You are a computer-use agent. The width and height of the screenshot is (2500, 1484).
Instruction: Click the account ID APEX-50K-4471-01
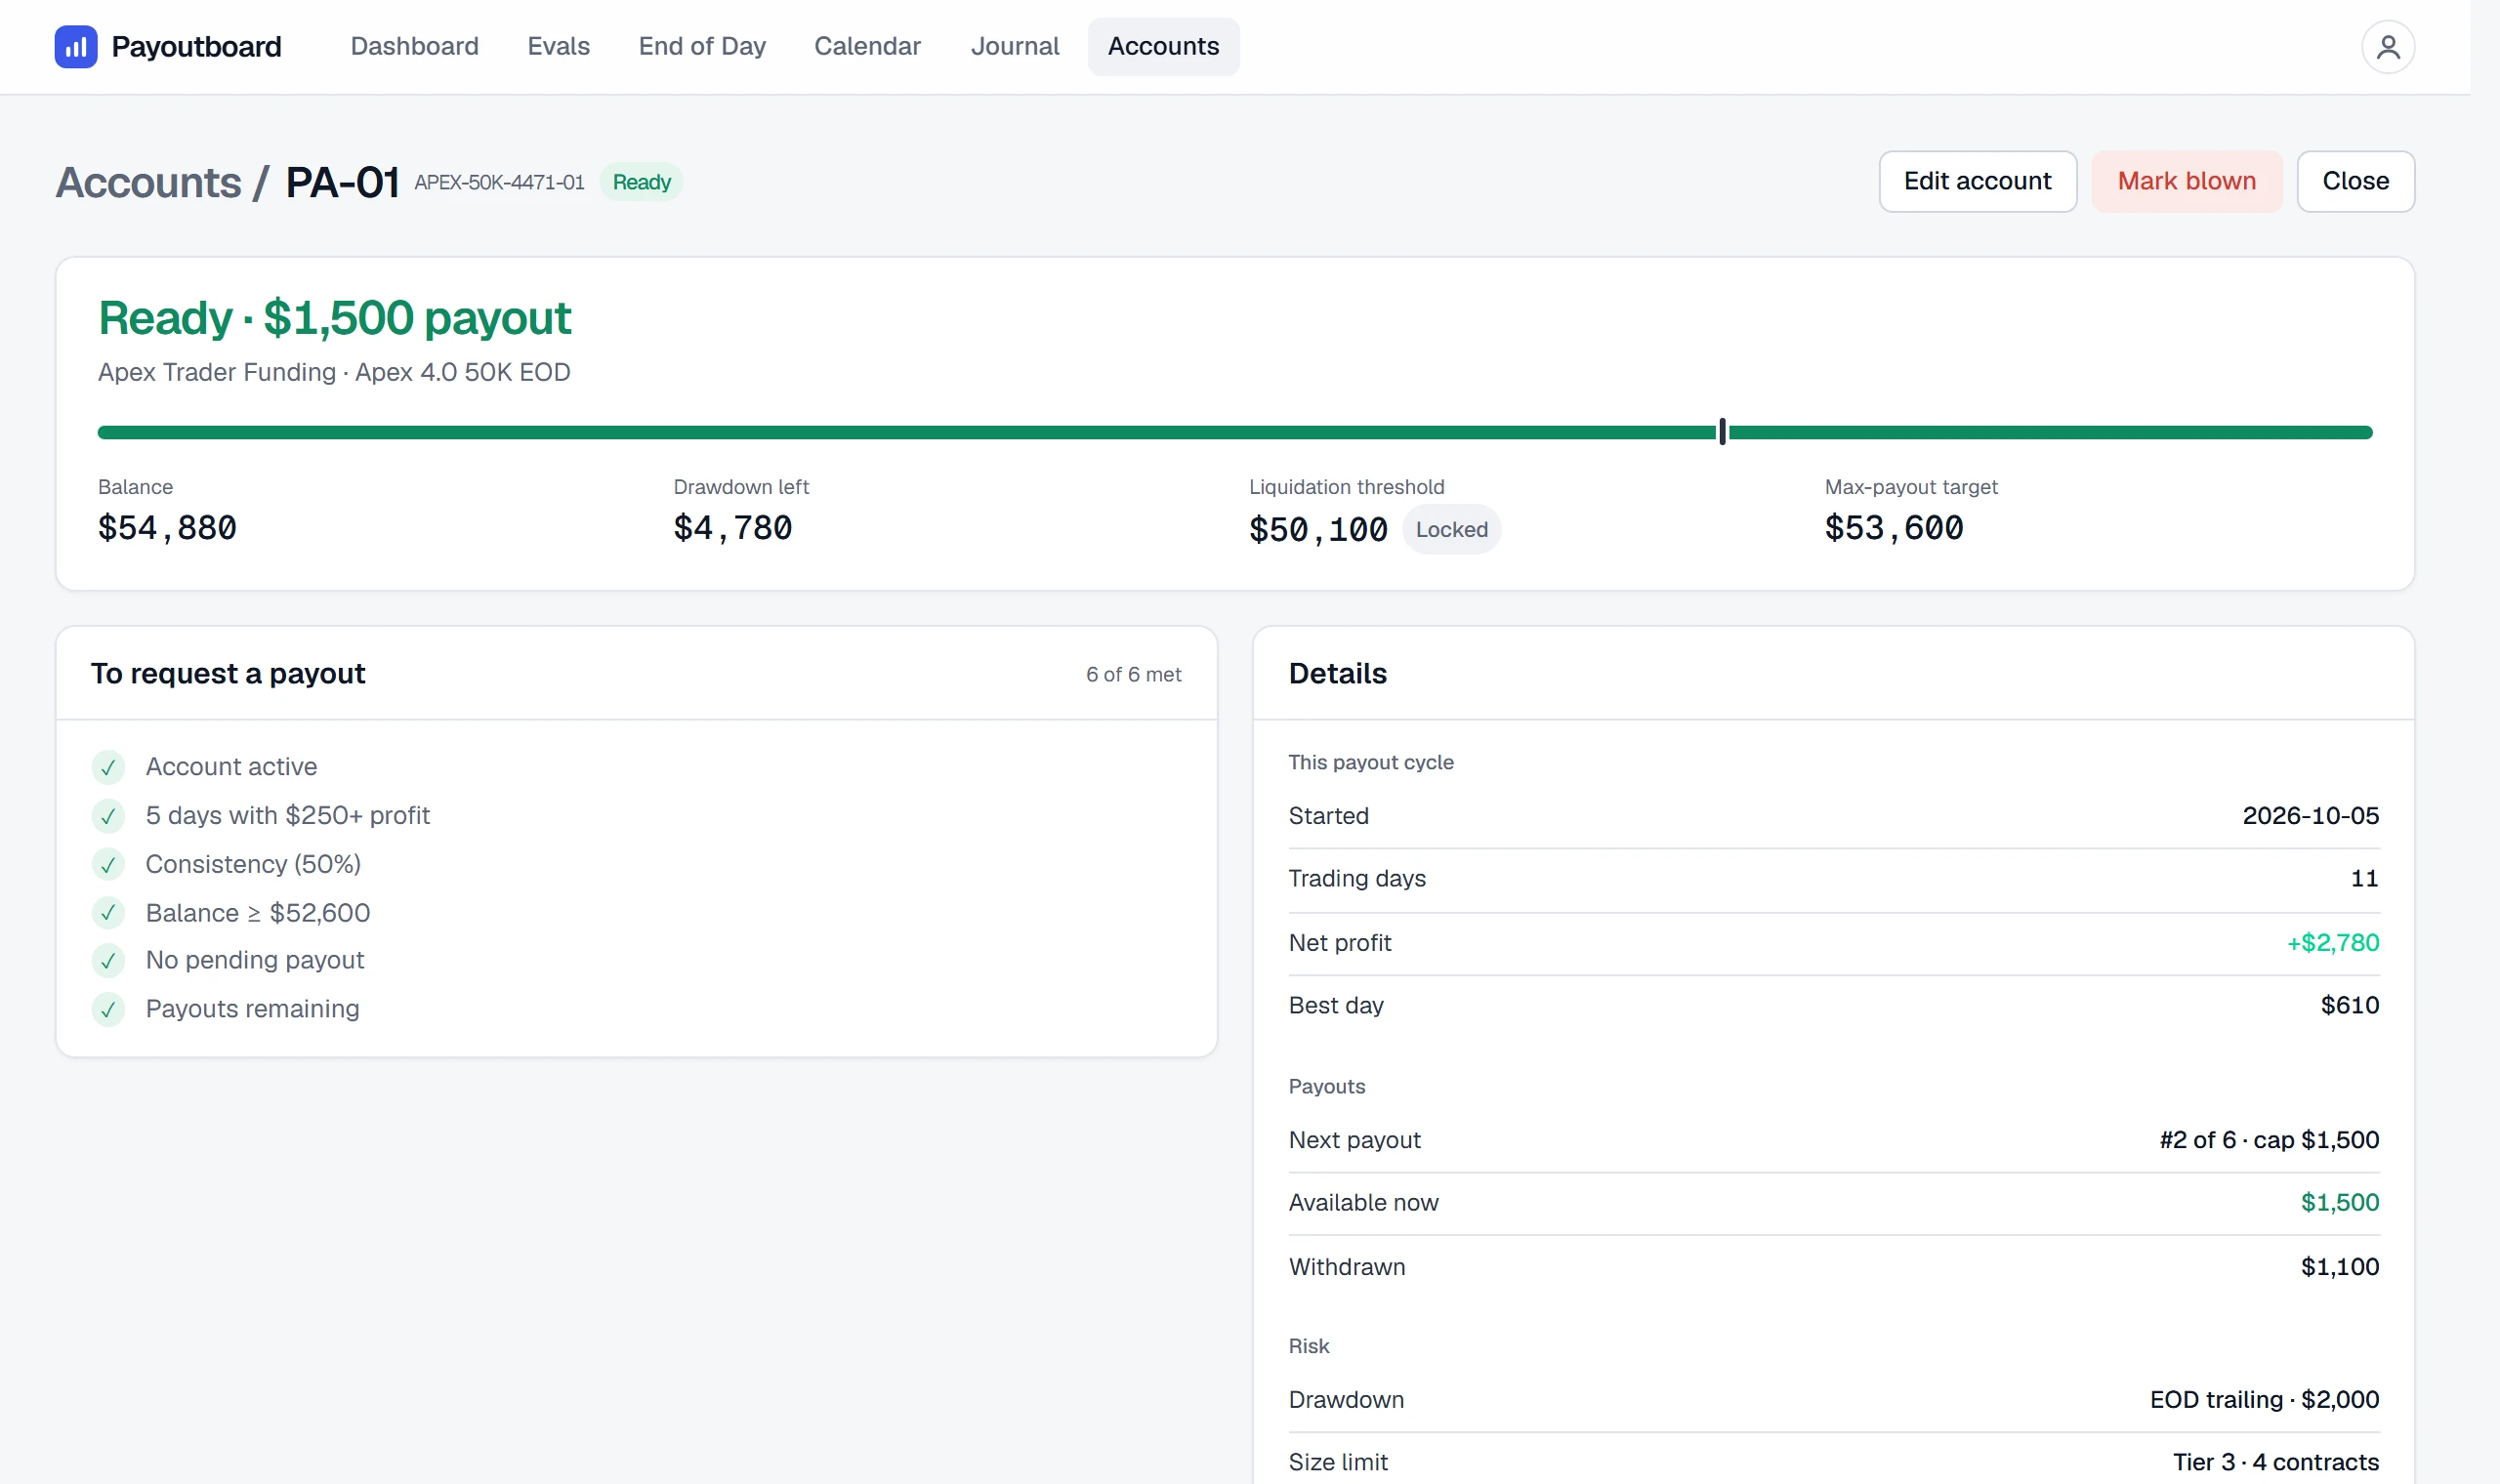499,183
